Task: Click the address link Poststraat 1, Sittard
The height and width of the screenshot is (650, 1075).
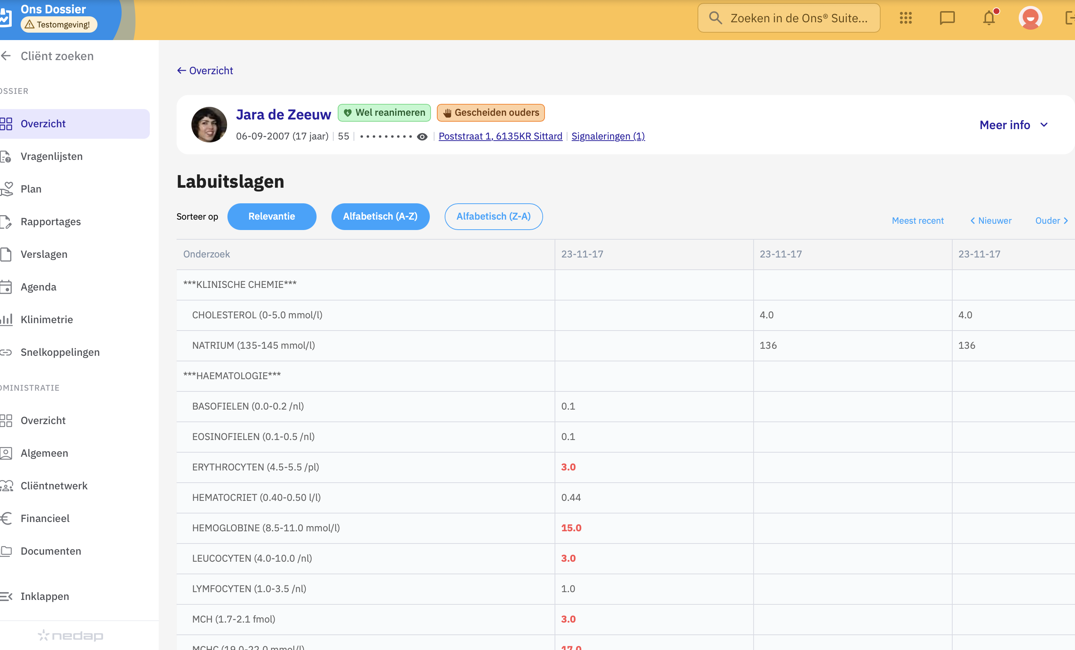Action: click(x=500, y=137)
